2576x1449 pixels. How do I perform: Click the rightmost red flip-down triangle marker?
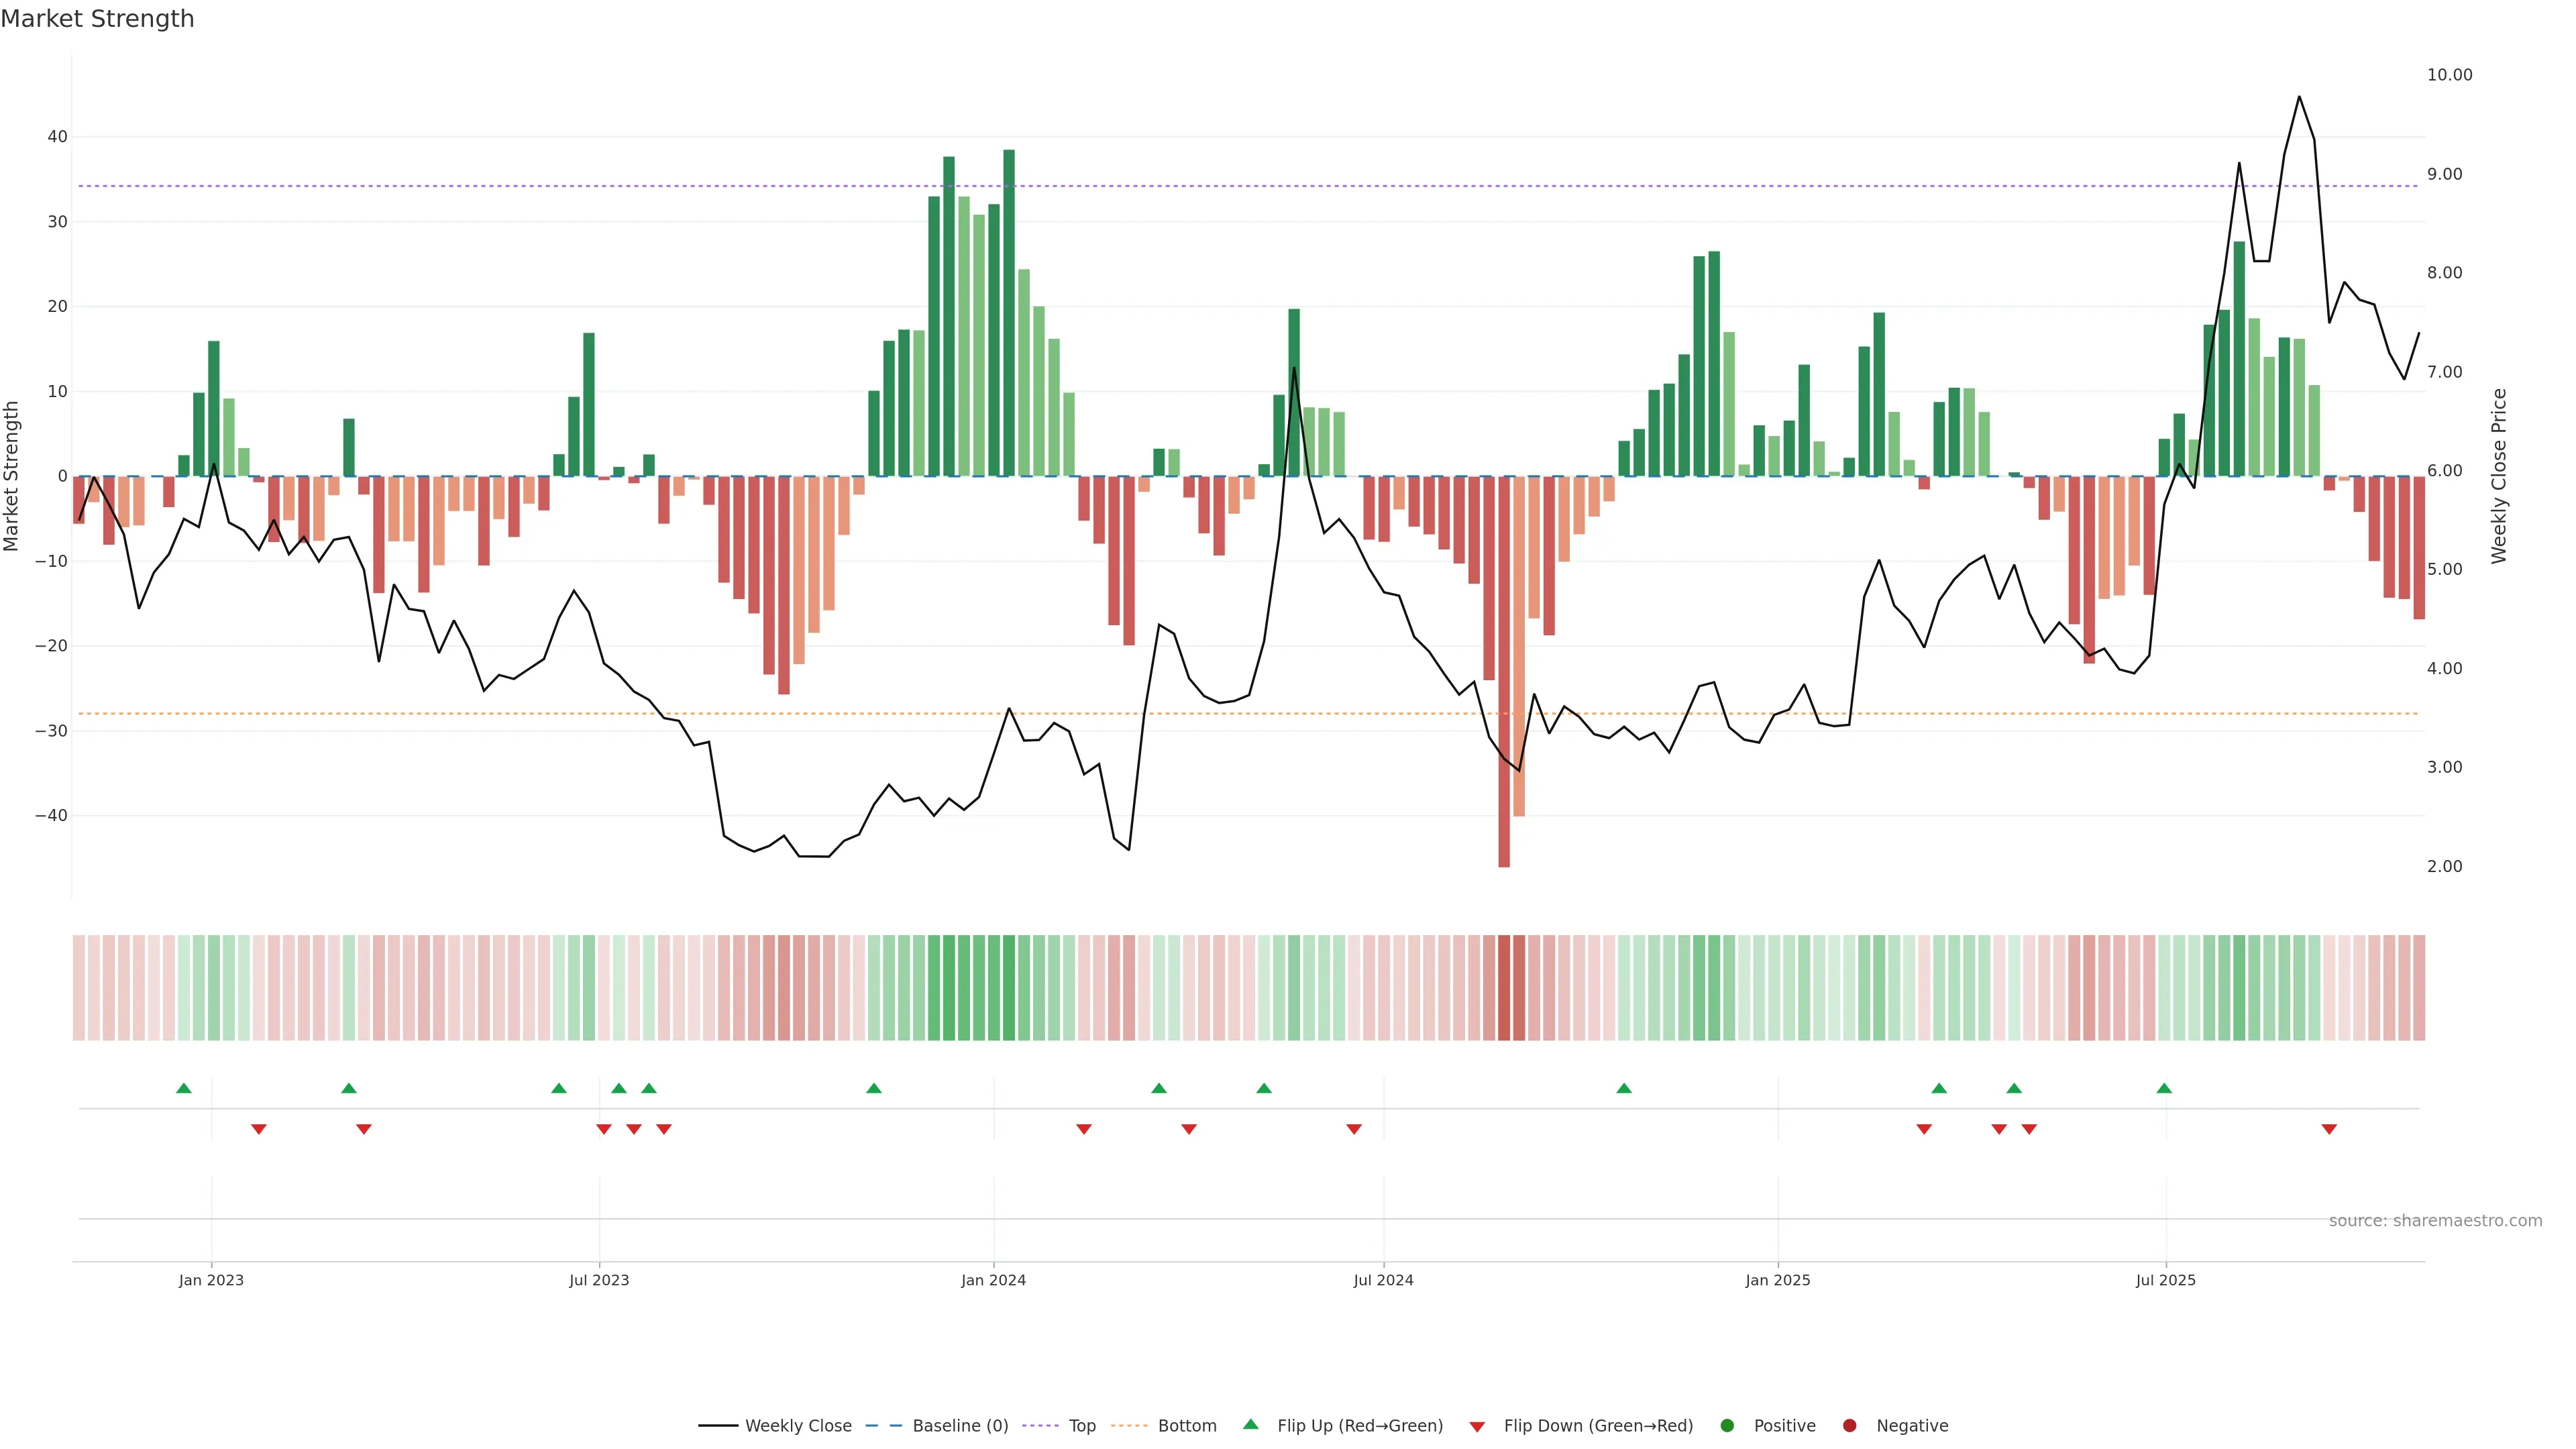(x=2329, y=1129)
